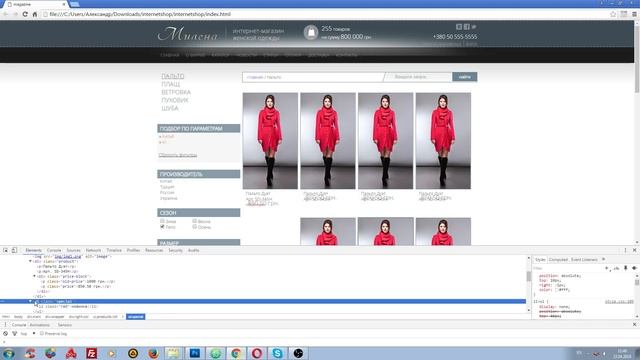Open the ПЛАЩ category link

tap(171, 84)
